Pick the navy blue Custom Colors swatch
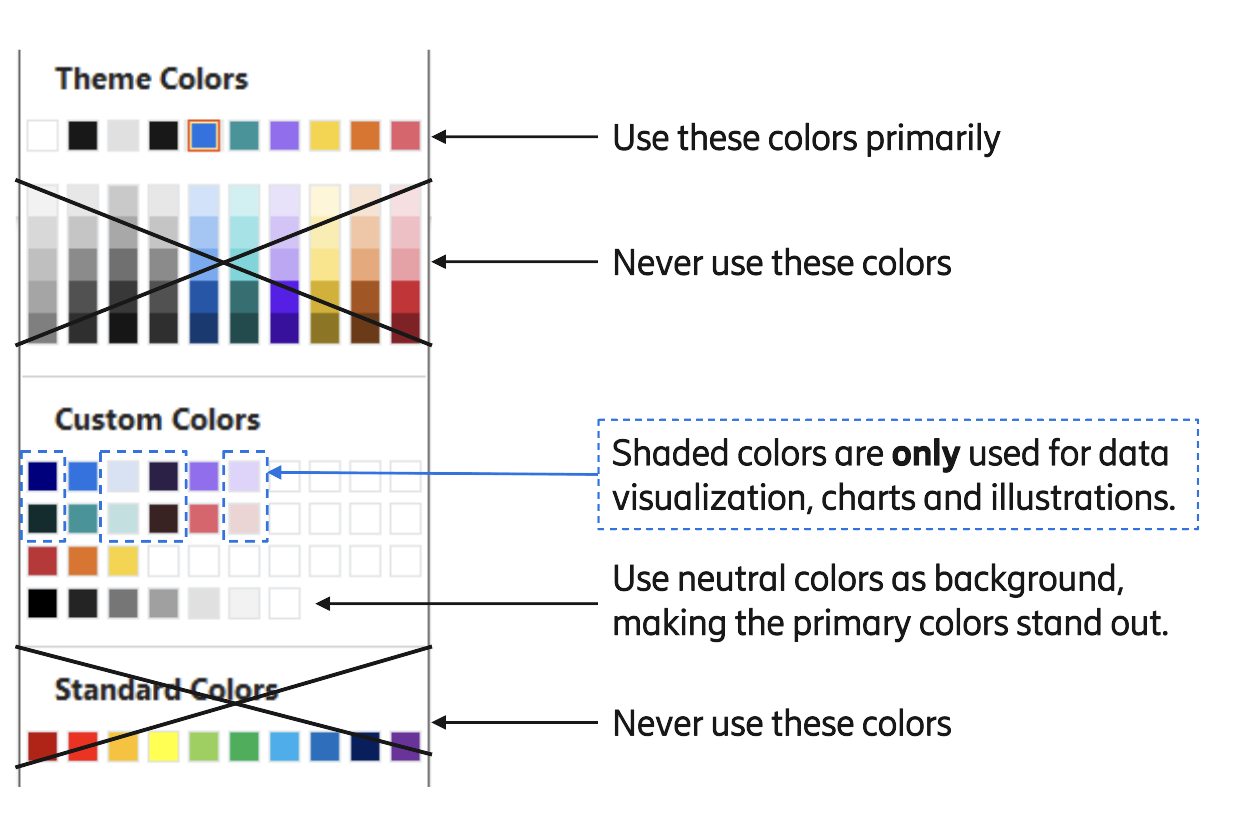The width and height of the screenshot is (1242, 822). (x=43, y=476)
